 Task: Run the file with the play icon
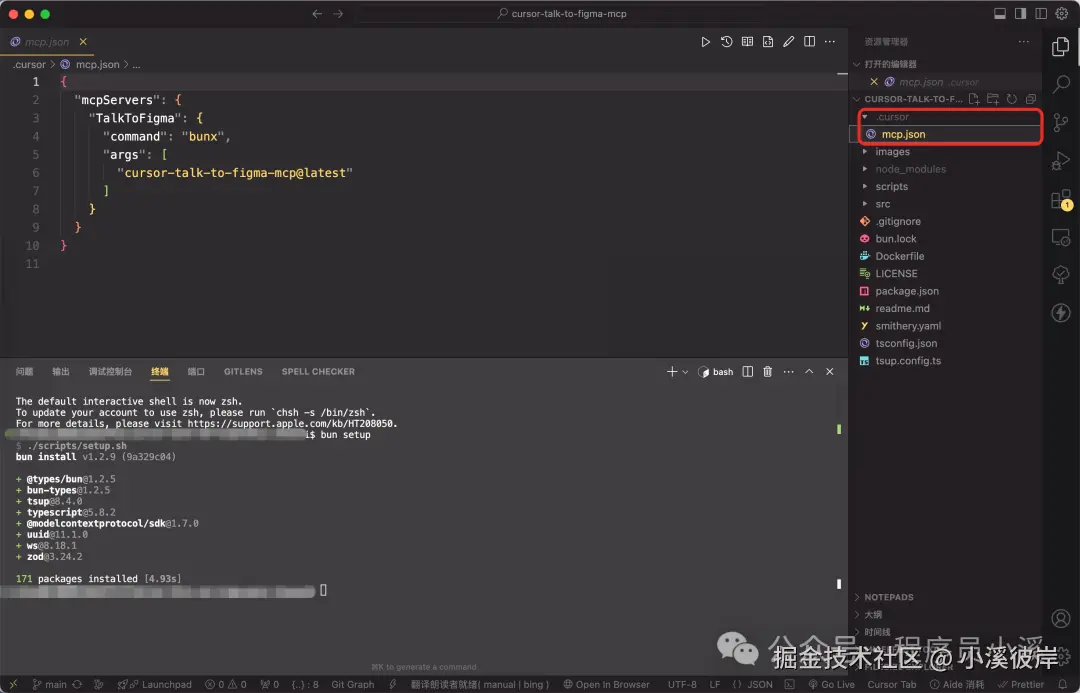[705, 42]
